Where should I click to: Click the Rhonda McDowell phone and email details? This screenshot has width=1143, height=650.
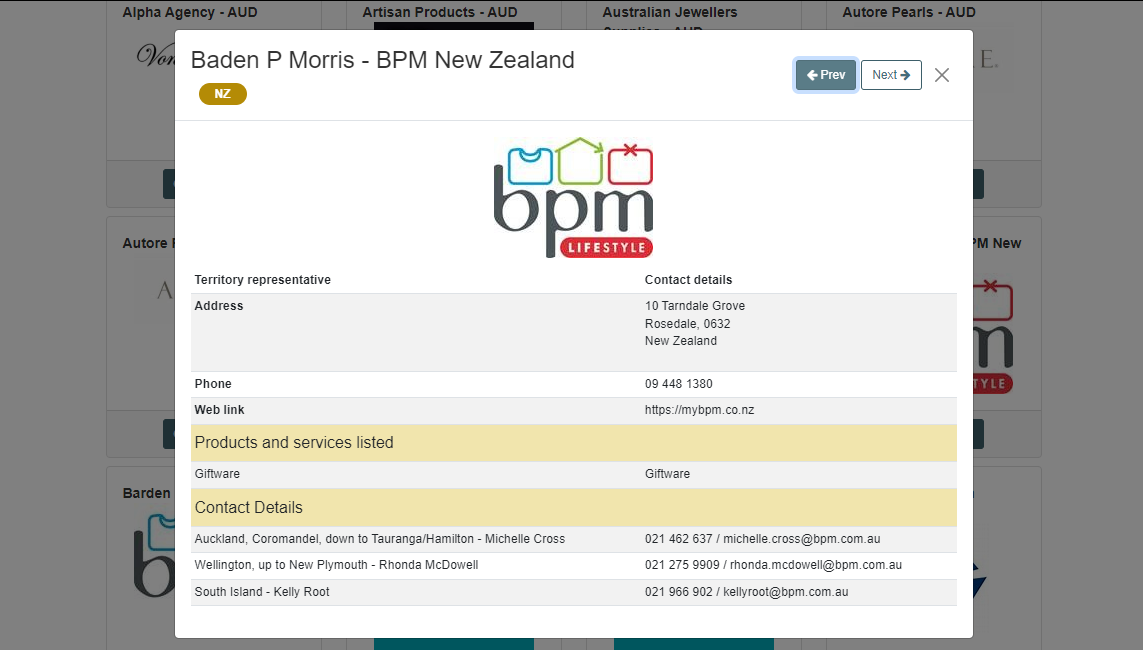coord(773,565)
